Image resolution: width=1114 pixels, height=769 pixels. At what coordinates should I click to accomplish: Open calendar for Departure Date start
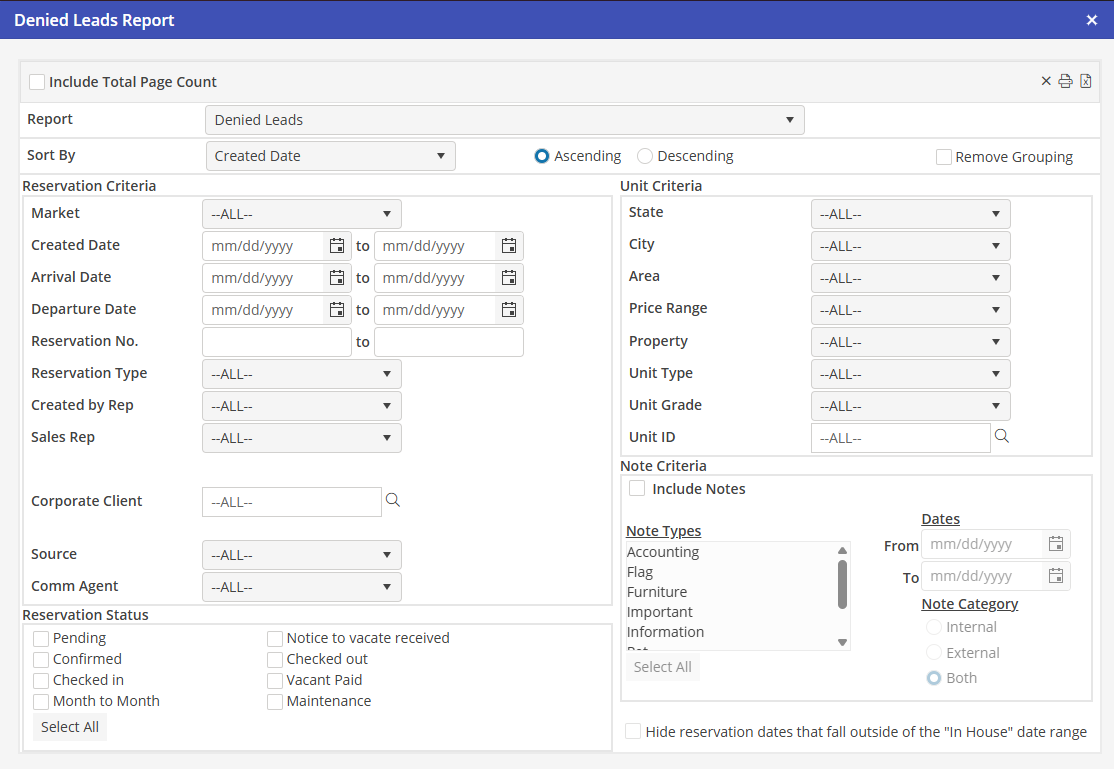pyautogui.click(x=337, y=310)
